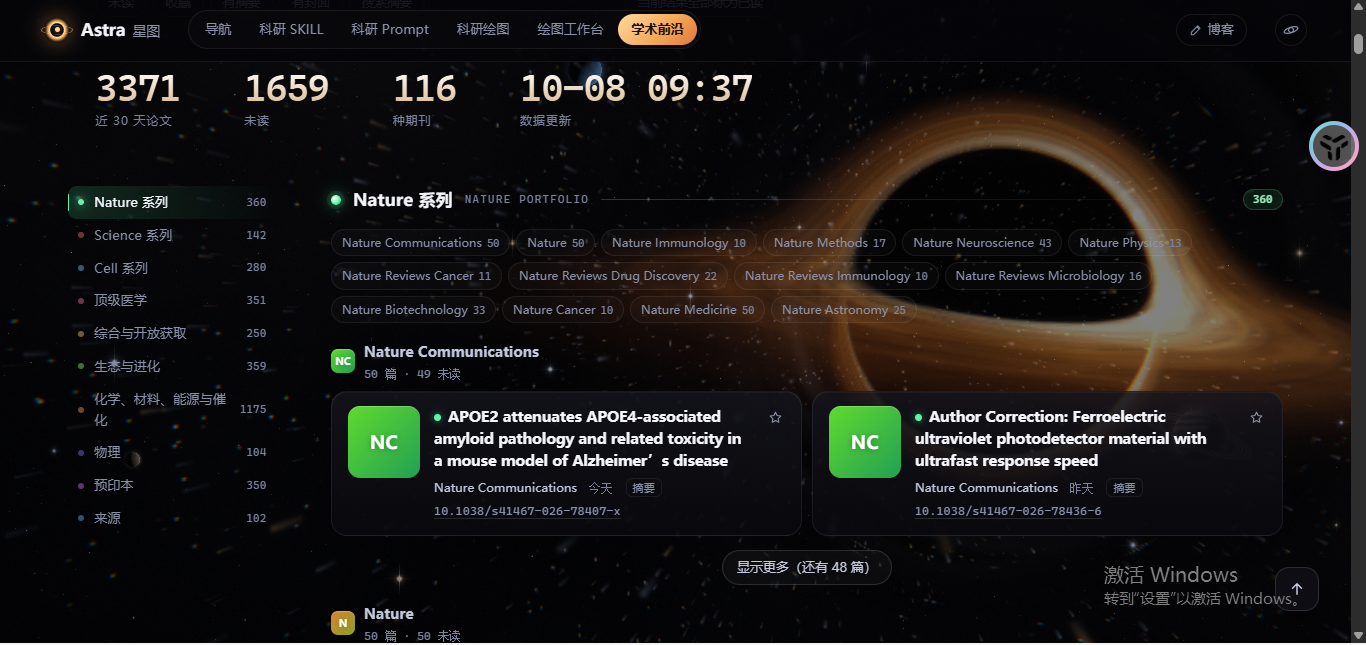This screenshot has width=1366, height=645.
Task: Click the NC badge beside Nature Communications heading
Action: (343, 361)
